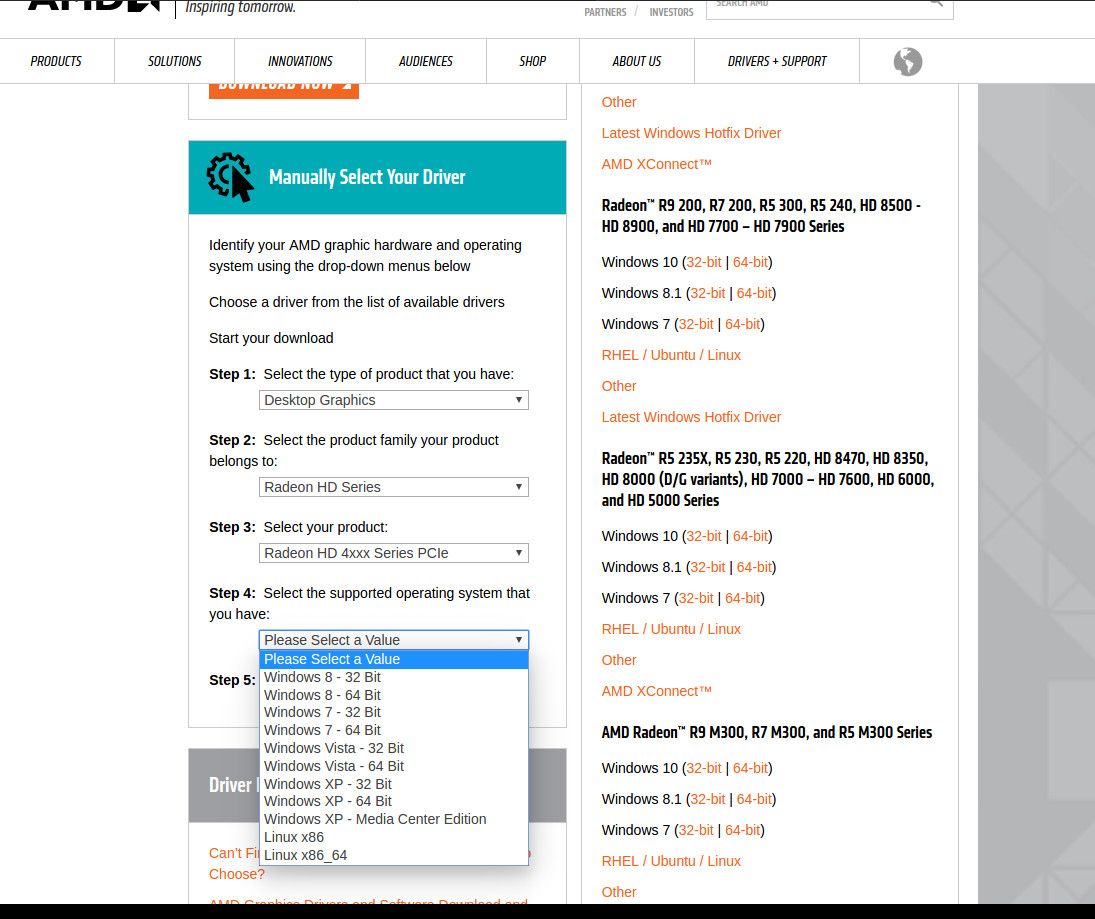Choose Linux x86 option
This screenshot has height=919, width=1095.
point(393,837)
